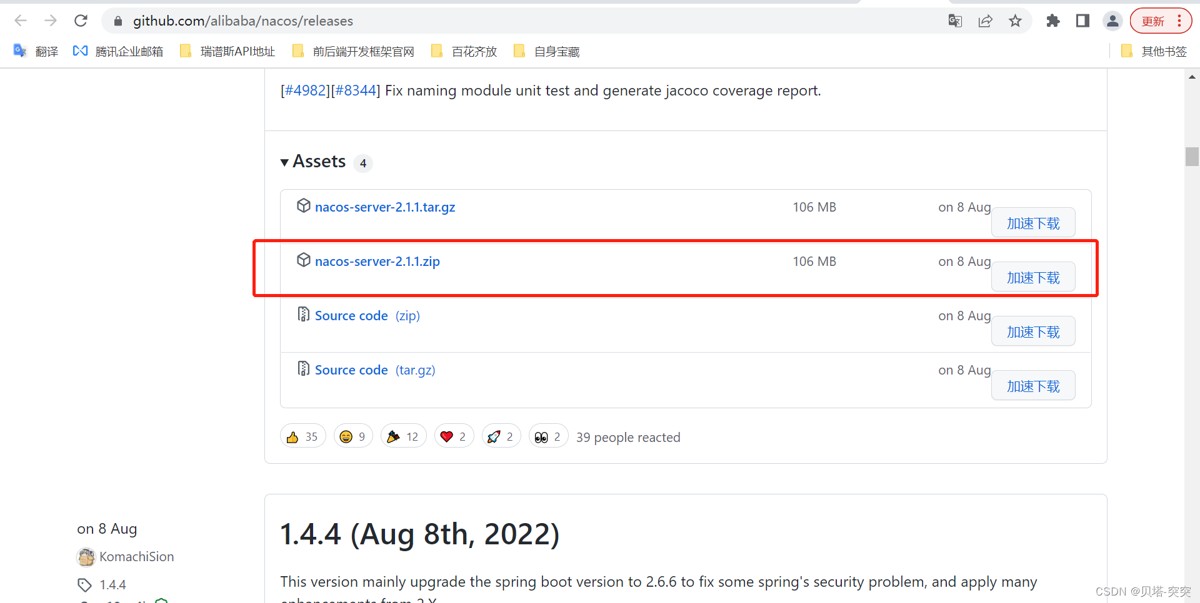Collapse the Assets section
Image resolution: width=1200 pixels, height=603 pixels.
(313, 162)
